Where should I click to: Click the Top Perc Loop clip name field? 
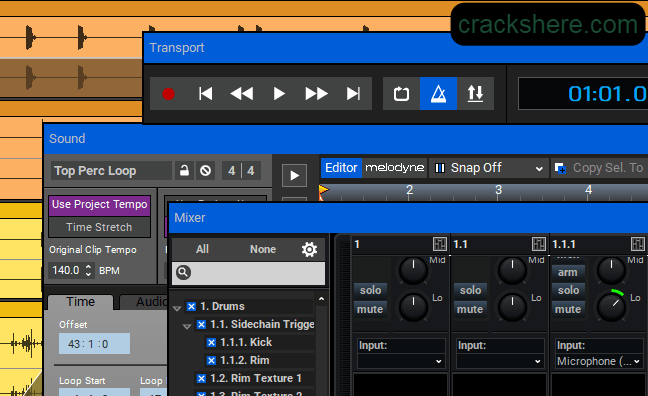click(111, 171)
